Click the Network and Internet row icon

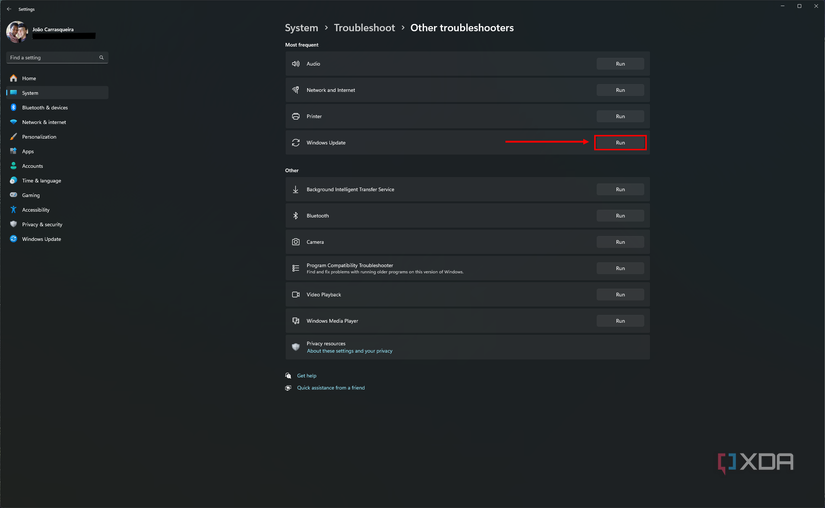(296, 90)
